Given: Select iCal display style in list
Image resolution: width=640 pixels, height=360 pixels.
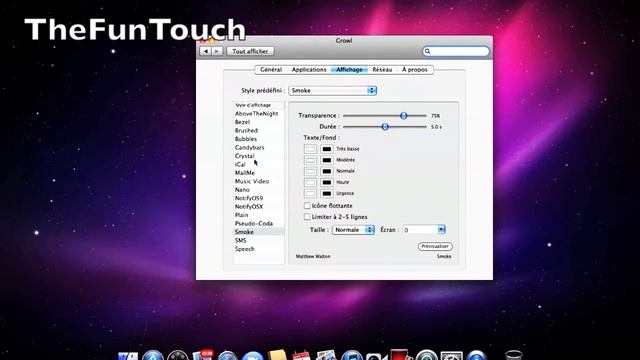Looking at the screenshot, I should coord(259,164).
